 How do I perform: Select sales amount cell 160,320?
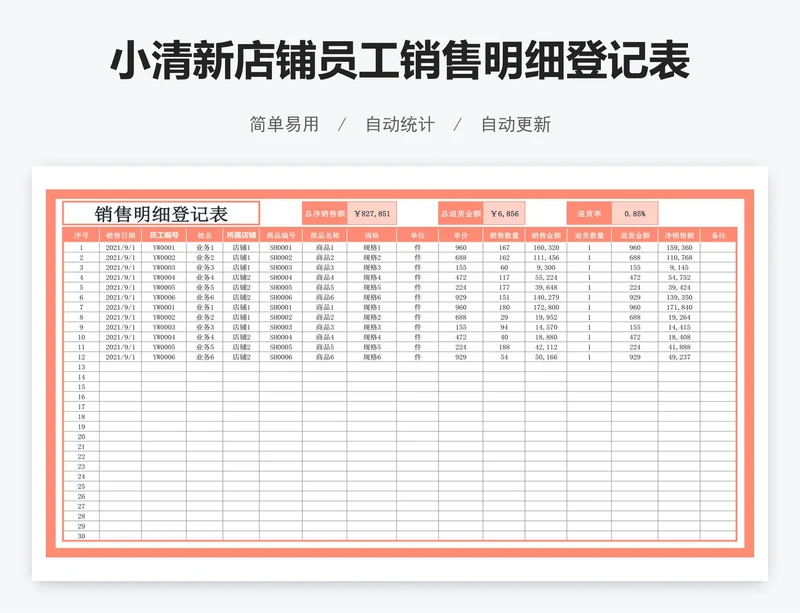coord(546,248)
